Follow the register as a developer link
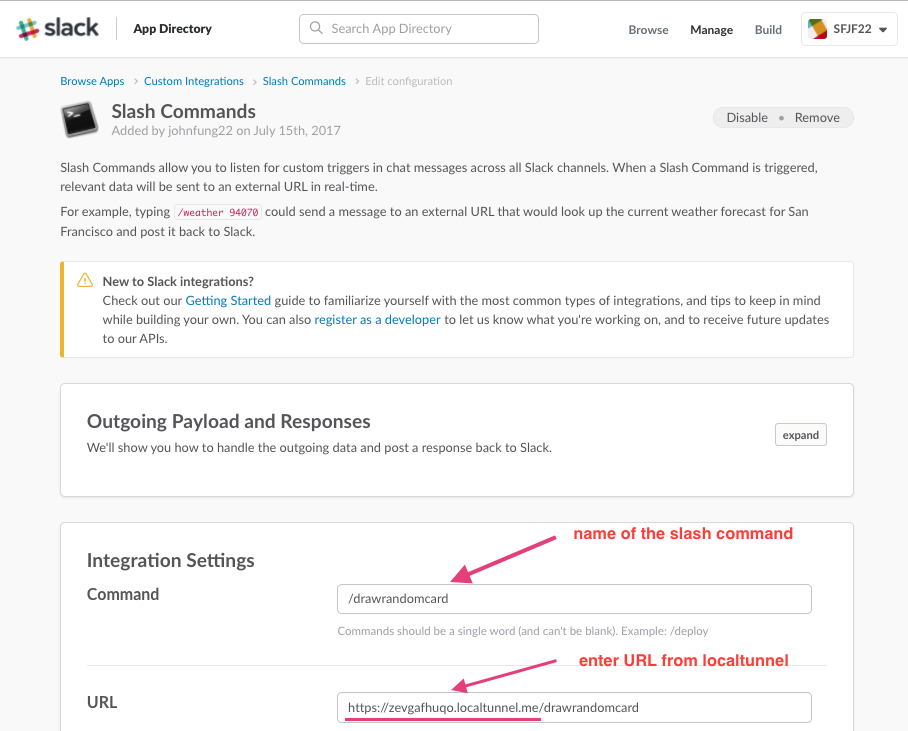The width and height of the screenshot is (908, 731). (x=377, y=320)
